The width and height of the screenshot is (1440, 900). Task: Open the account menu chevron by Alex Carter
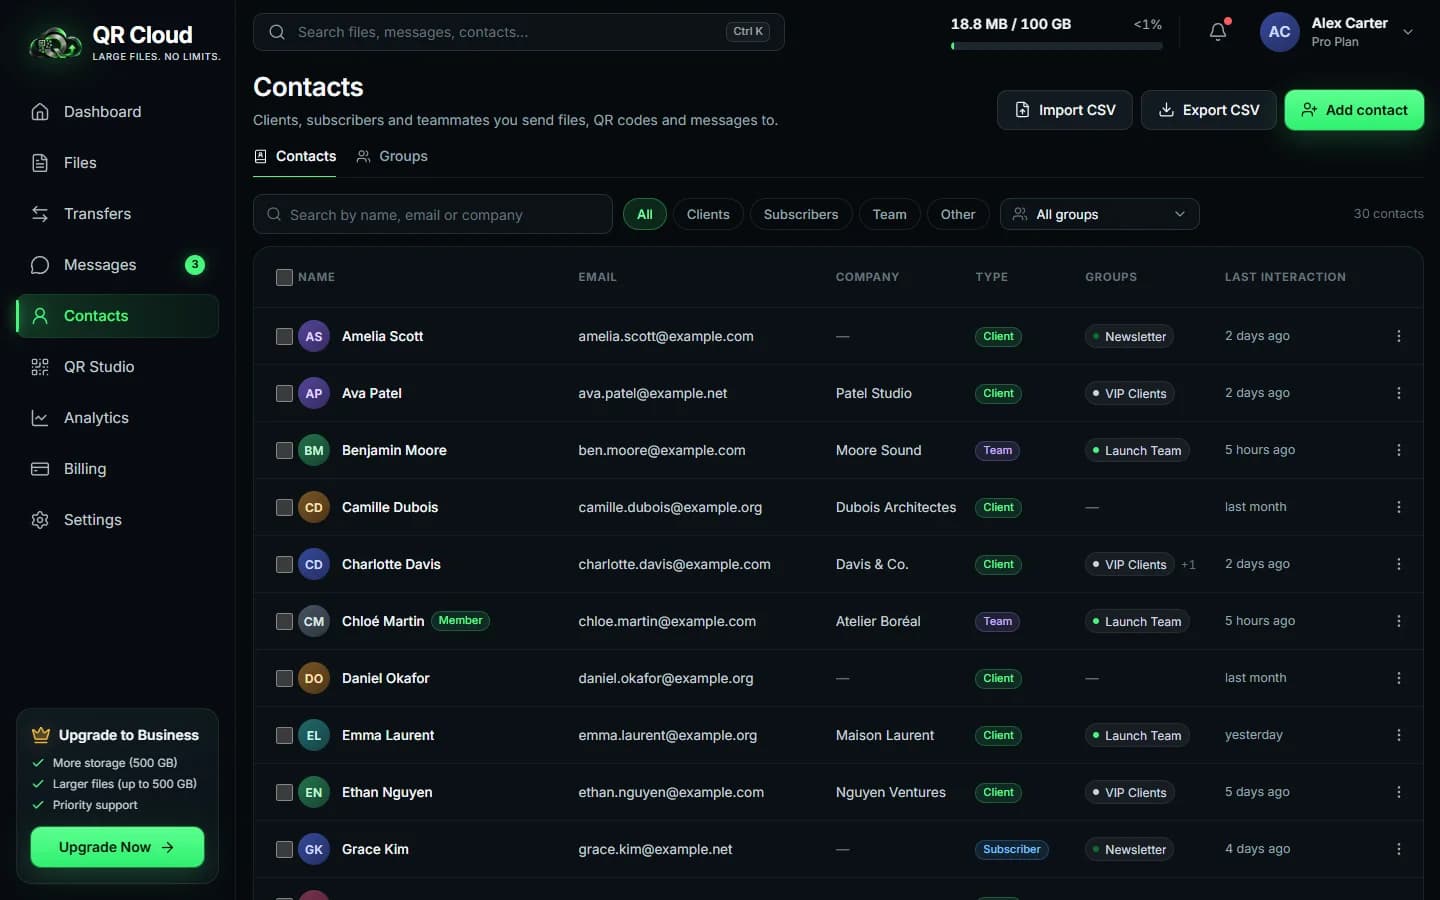click(1408, 32)
